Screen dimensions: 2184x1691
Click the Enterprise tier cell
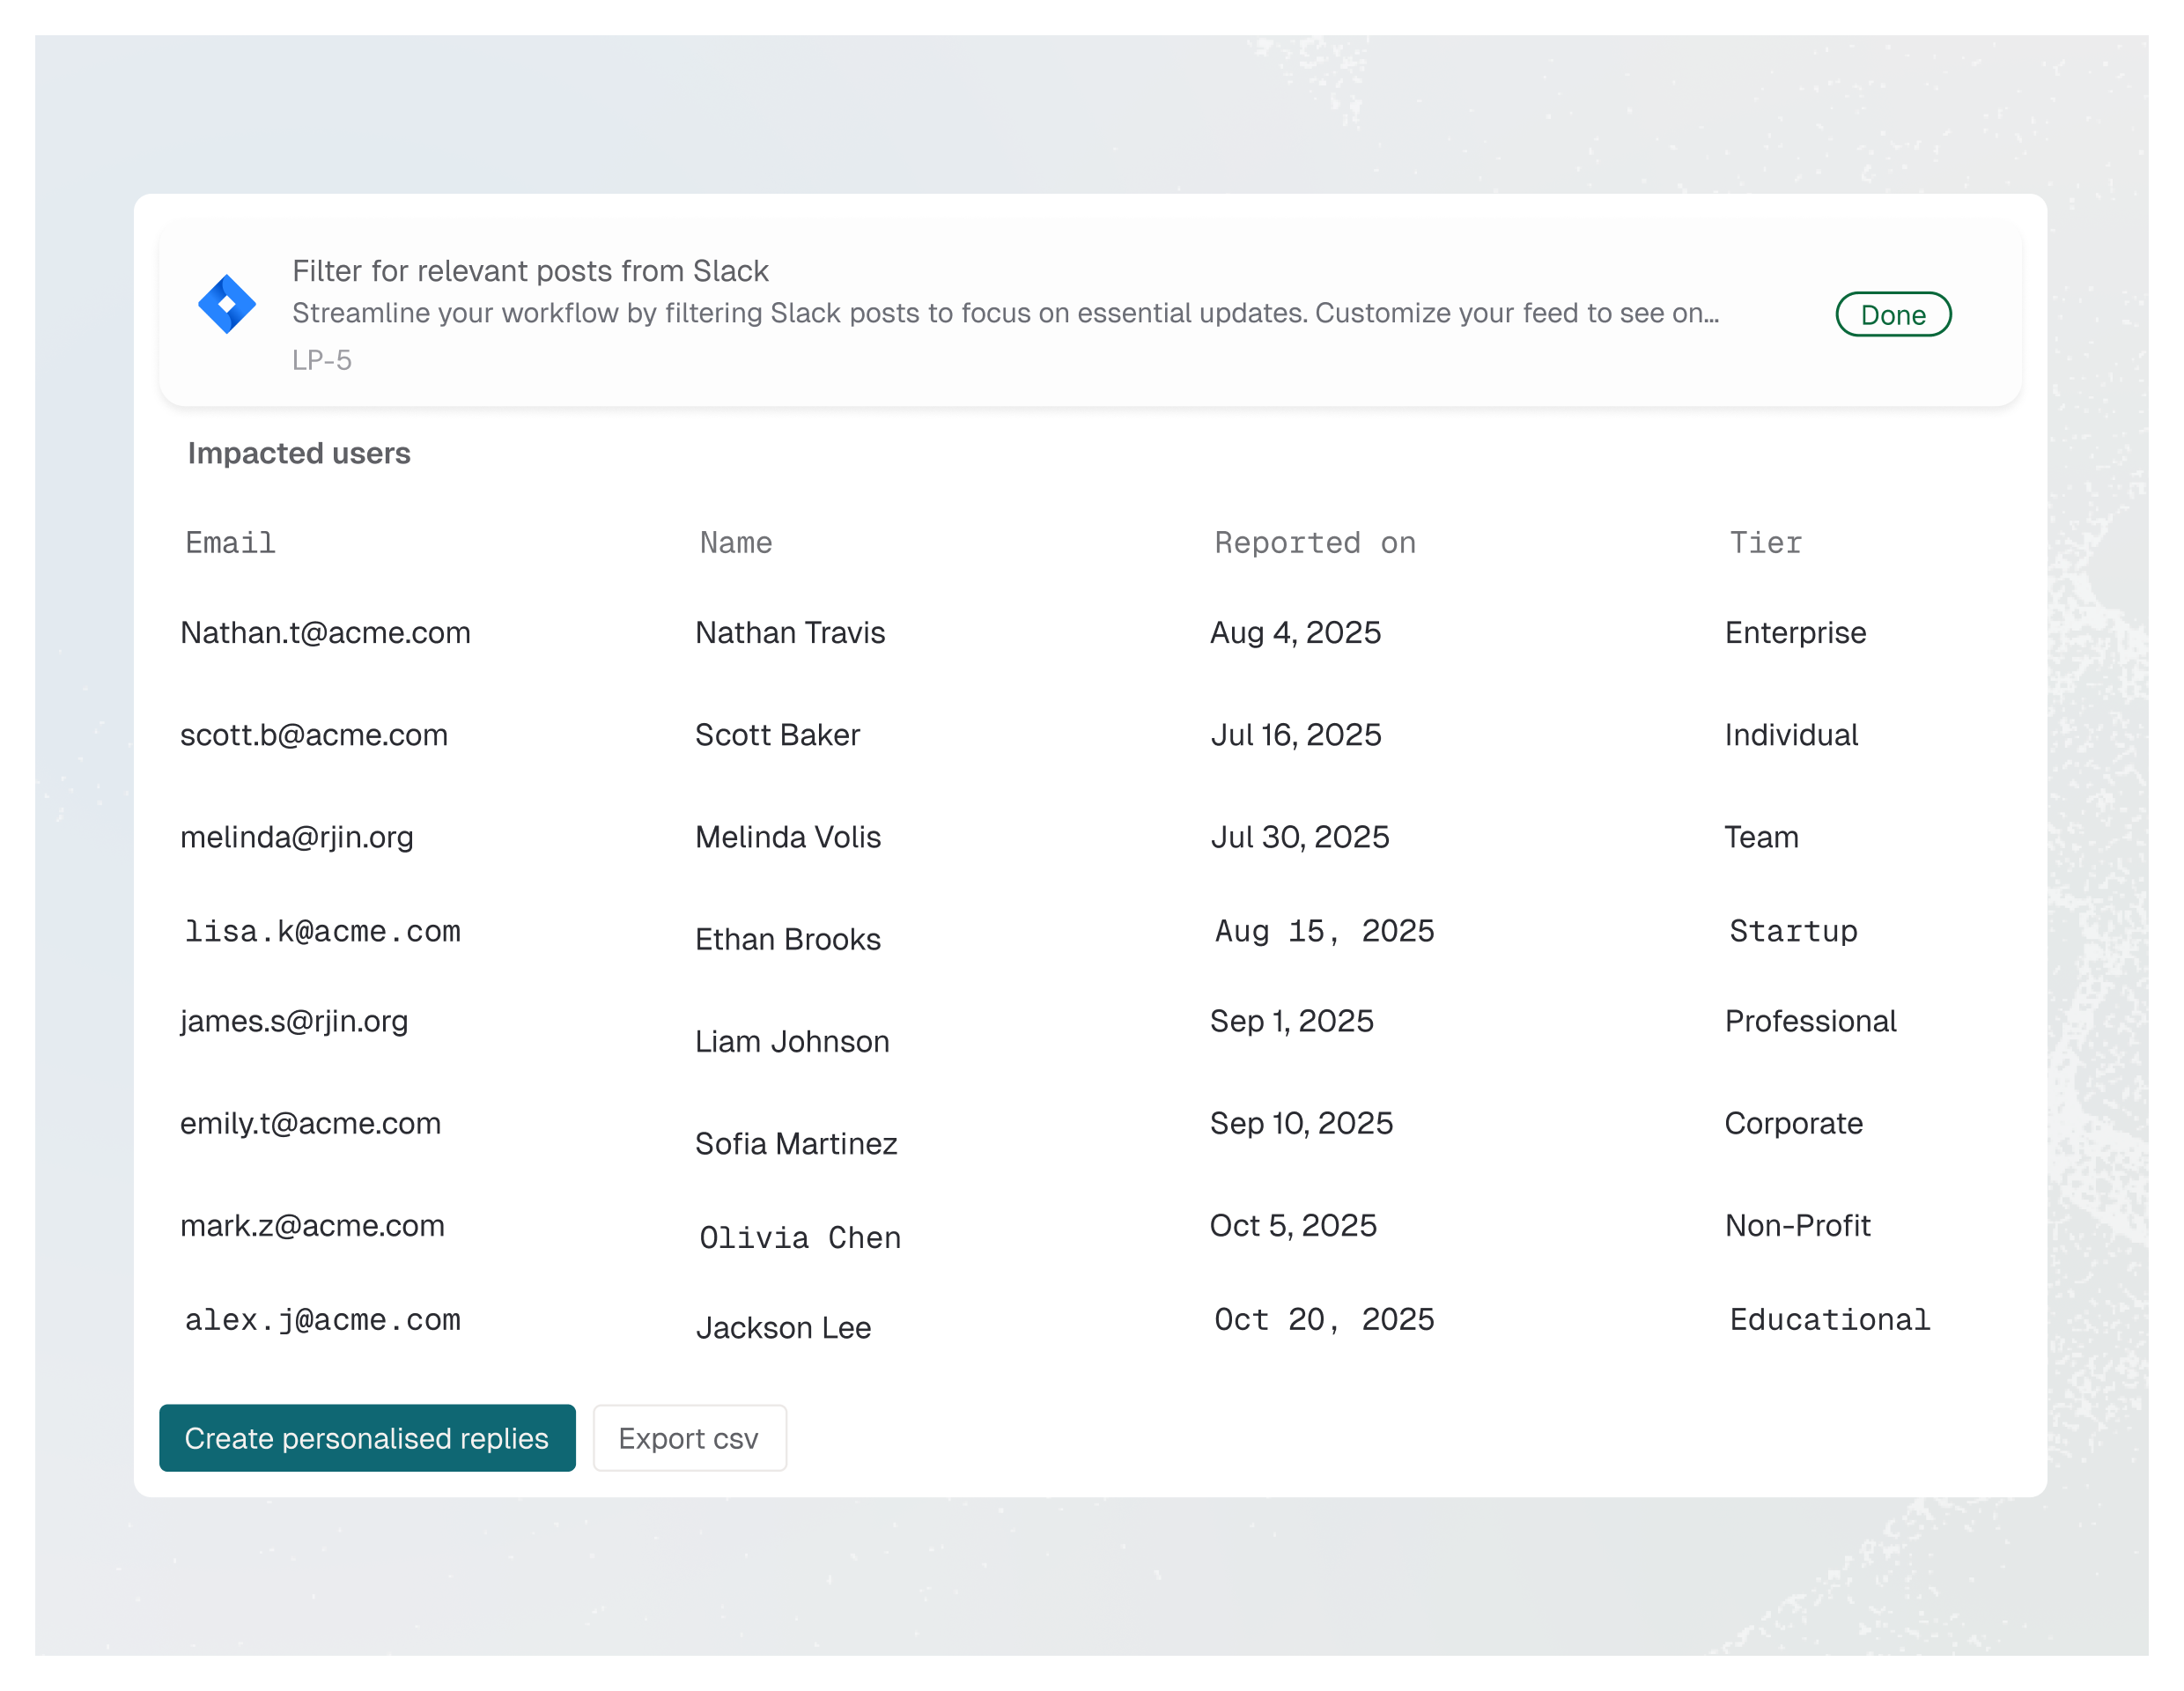pos(1795,633)
